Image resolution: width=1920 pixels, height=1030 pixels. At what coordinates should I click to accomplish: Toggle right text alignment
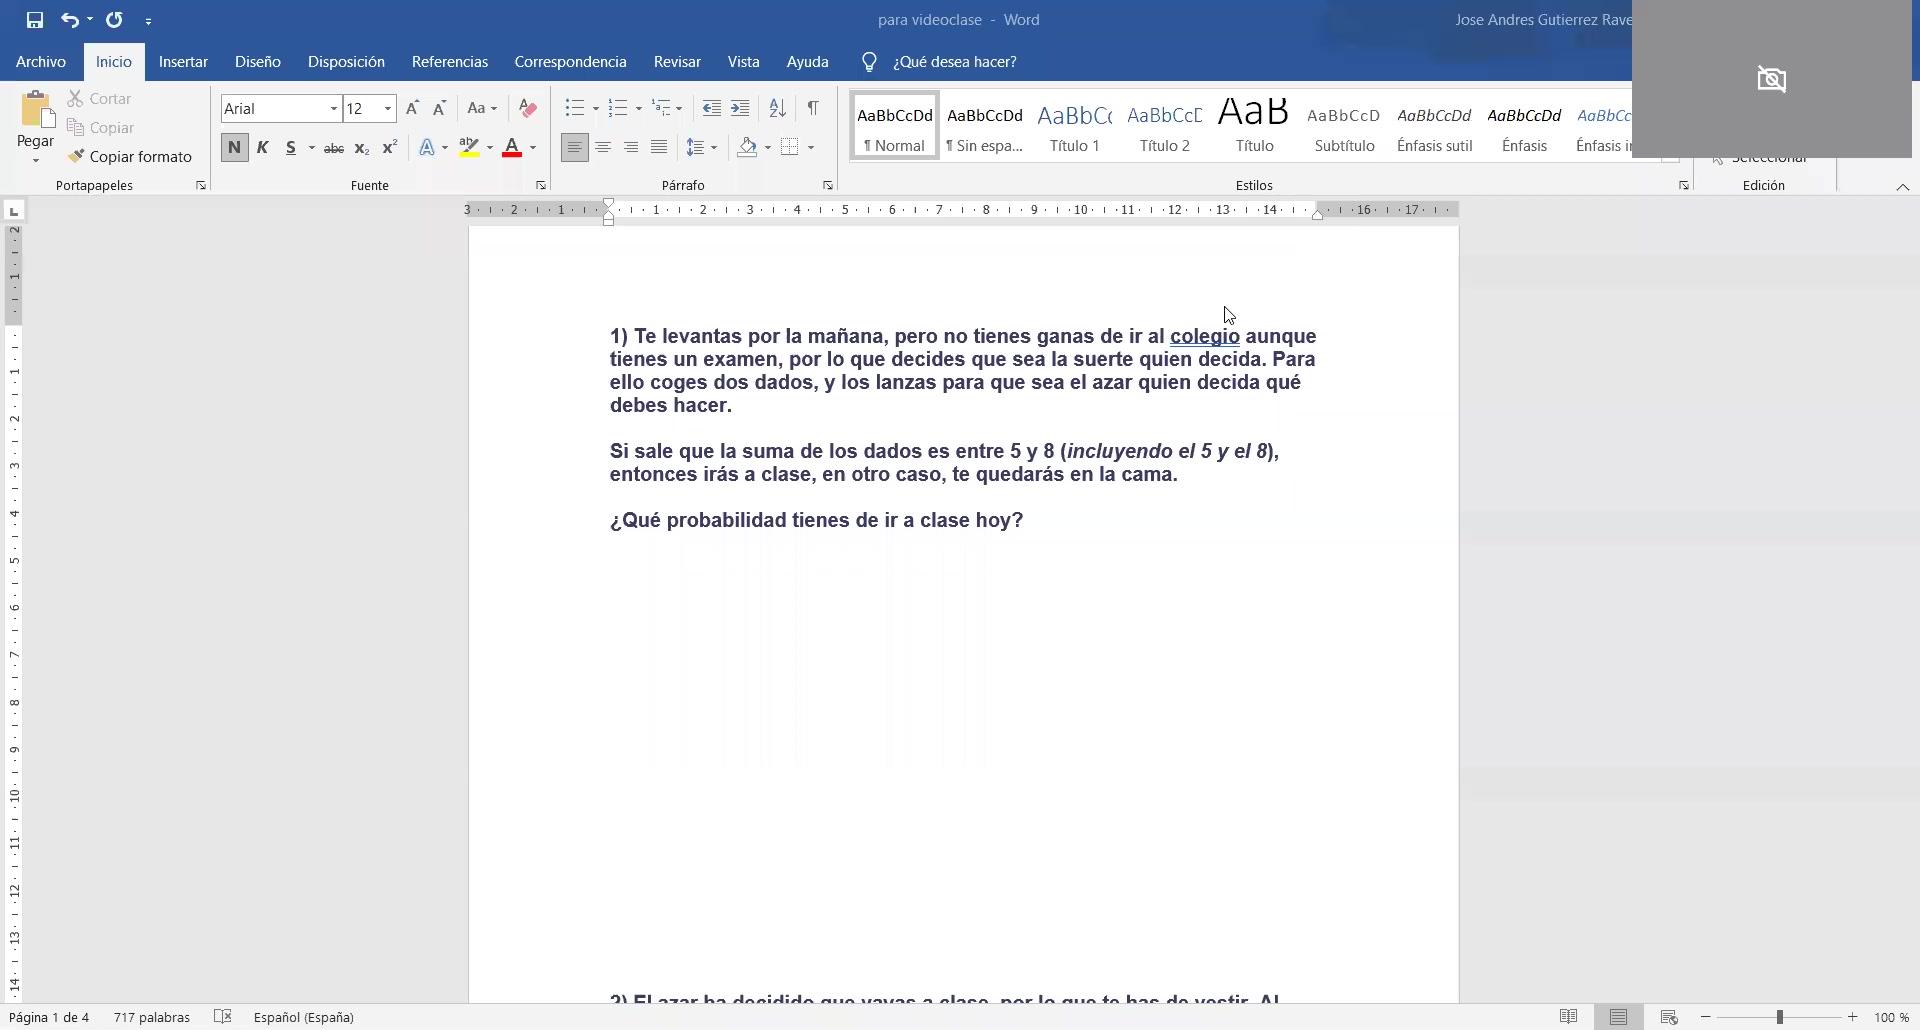click(631, 148)
